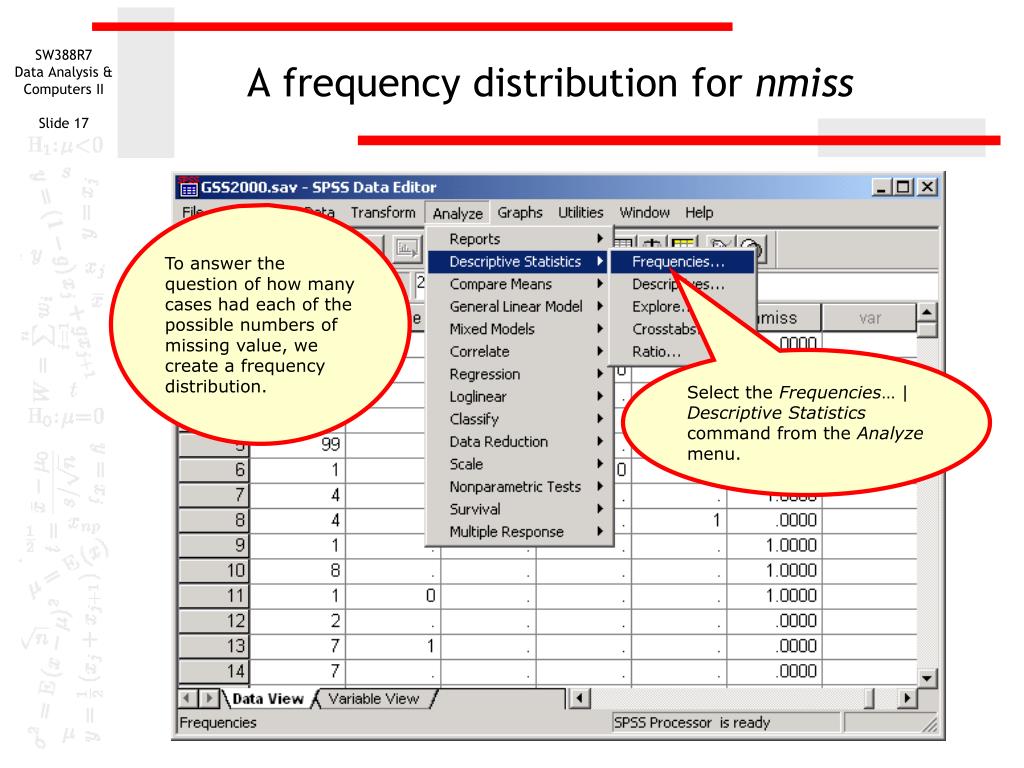
Task: Expand the Mixed Models submenu
Action: (519, 329)
